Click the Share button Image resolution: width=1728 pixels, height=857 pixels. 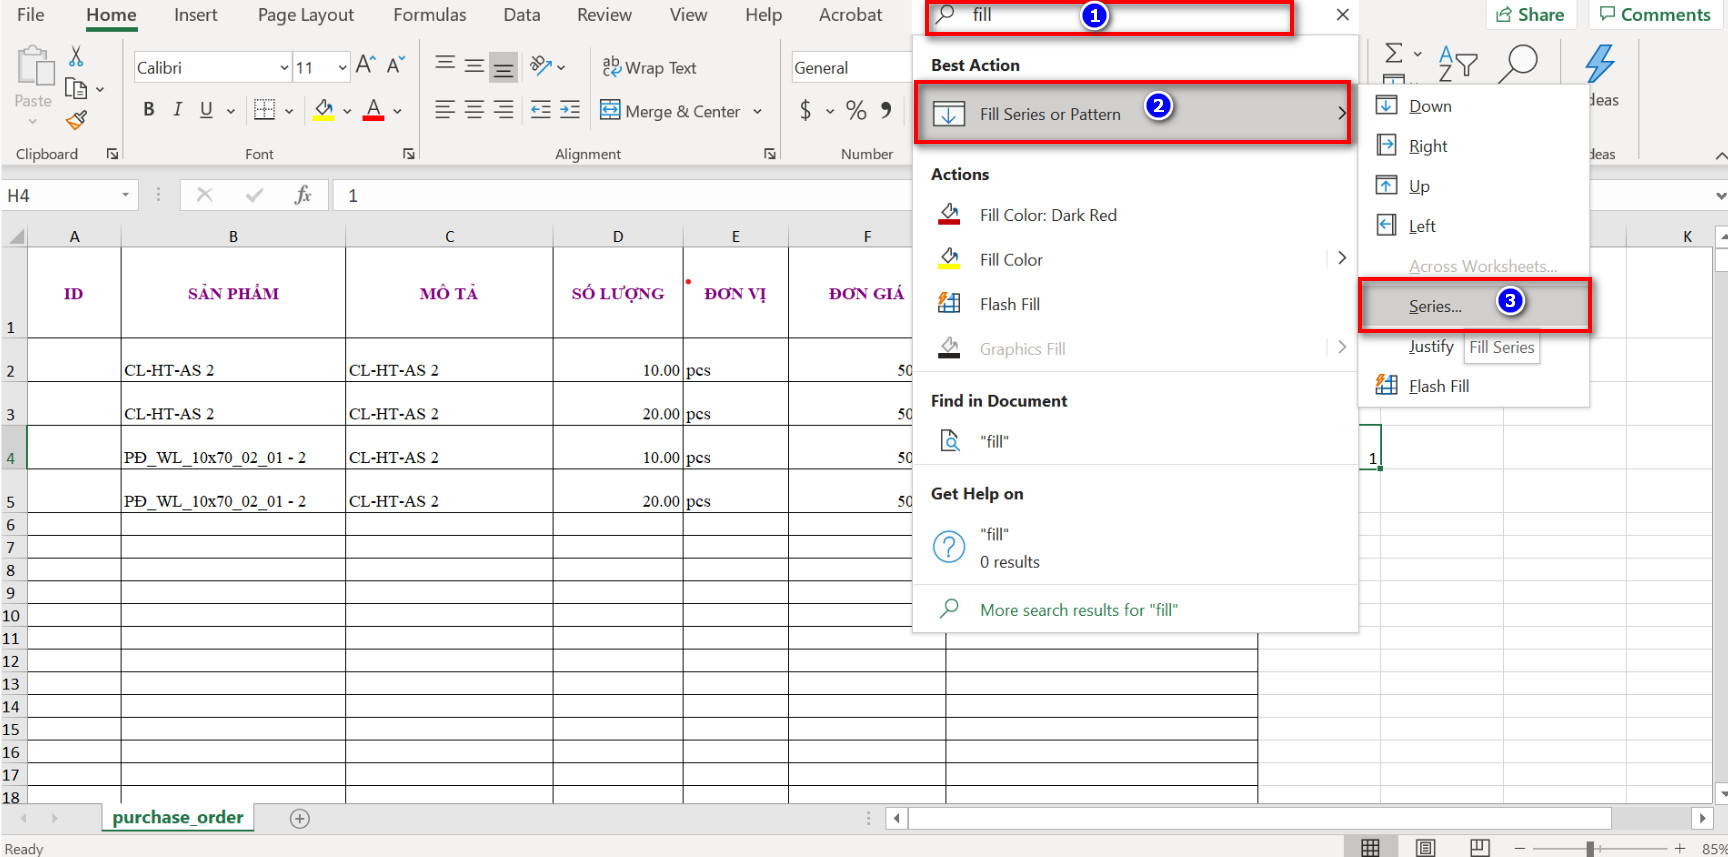click(x=1530, y=15)
